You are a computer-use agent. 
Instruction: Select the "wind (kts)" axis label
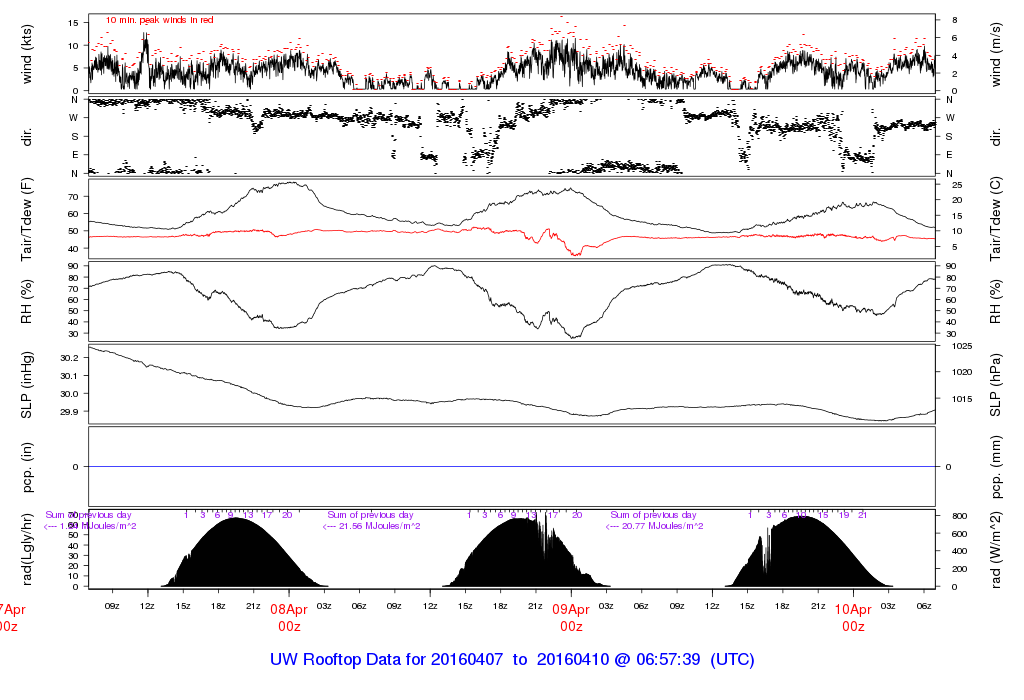click(x=27, y=53)
